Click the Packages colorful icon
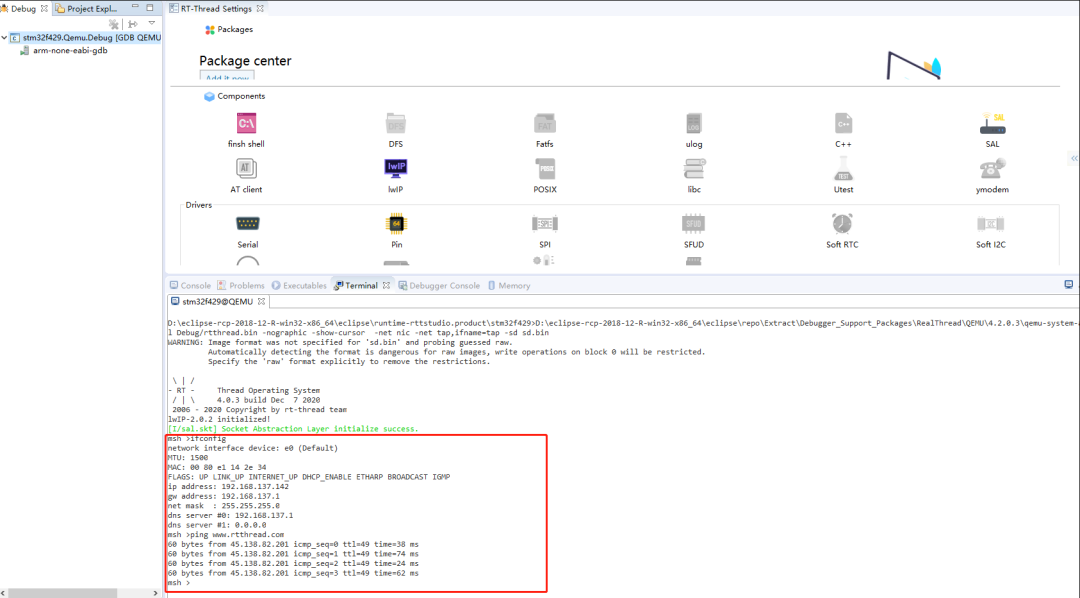Screen dimensions: 1080x598 209,30
